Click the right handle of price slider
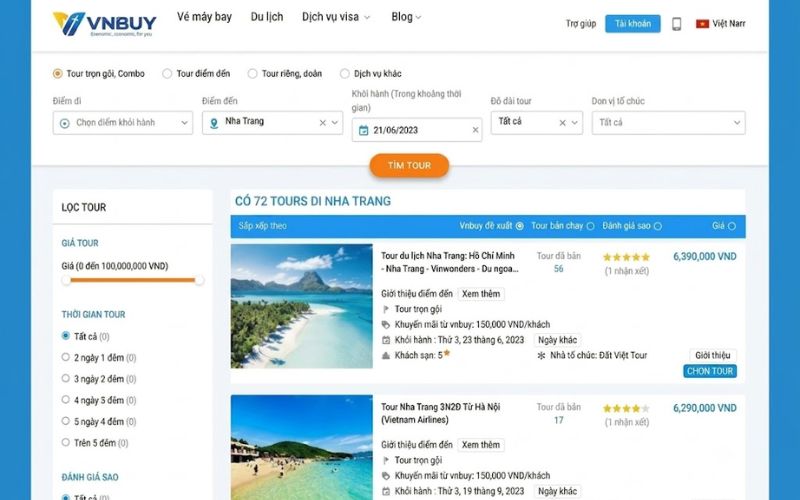This screenshot has height=500, width=800. tap(199, 280)
